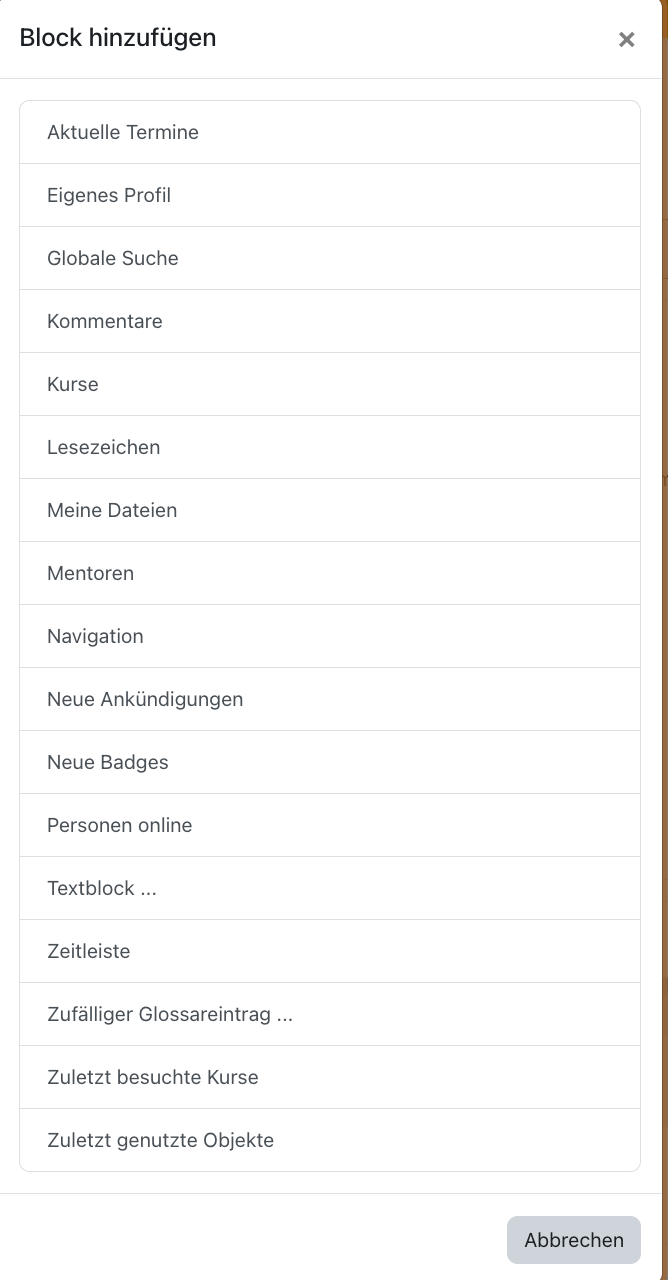The width and height of the screenshot is (668, 1280).
Task: Add the Neue Badges block
Action: click(x=330, y=762)
